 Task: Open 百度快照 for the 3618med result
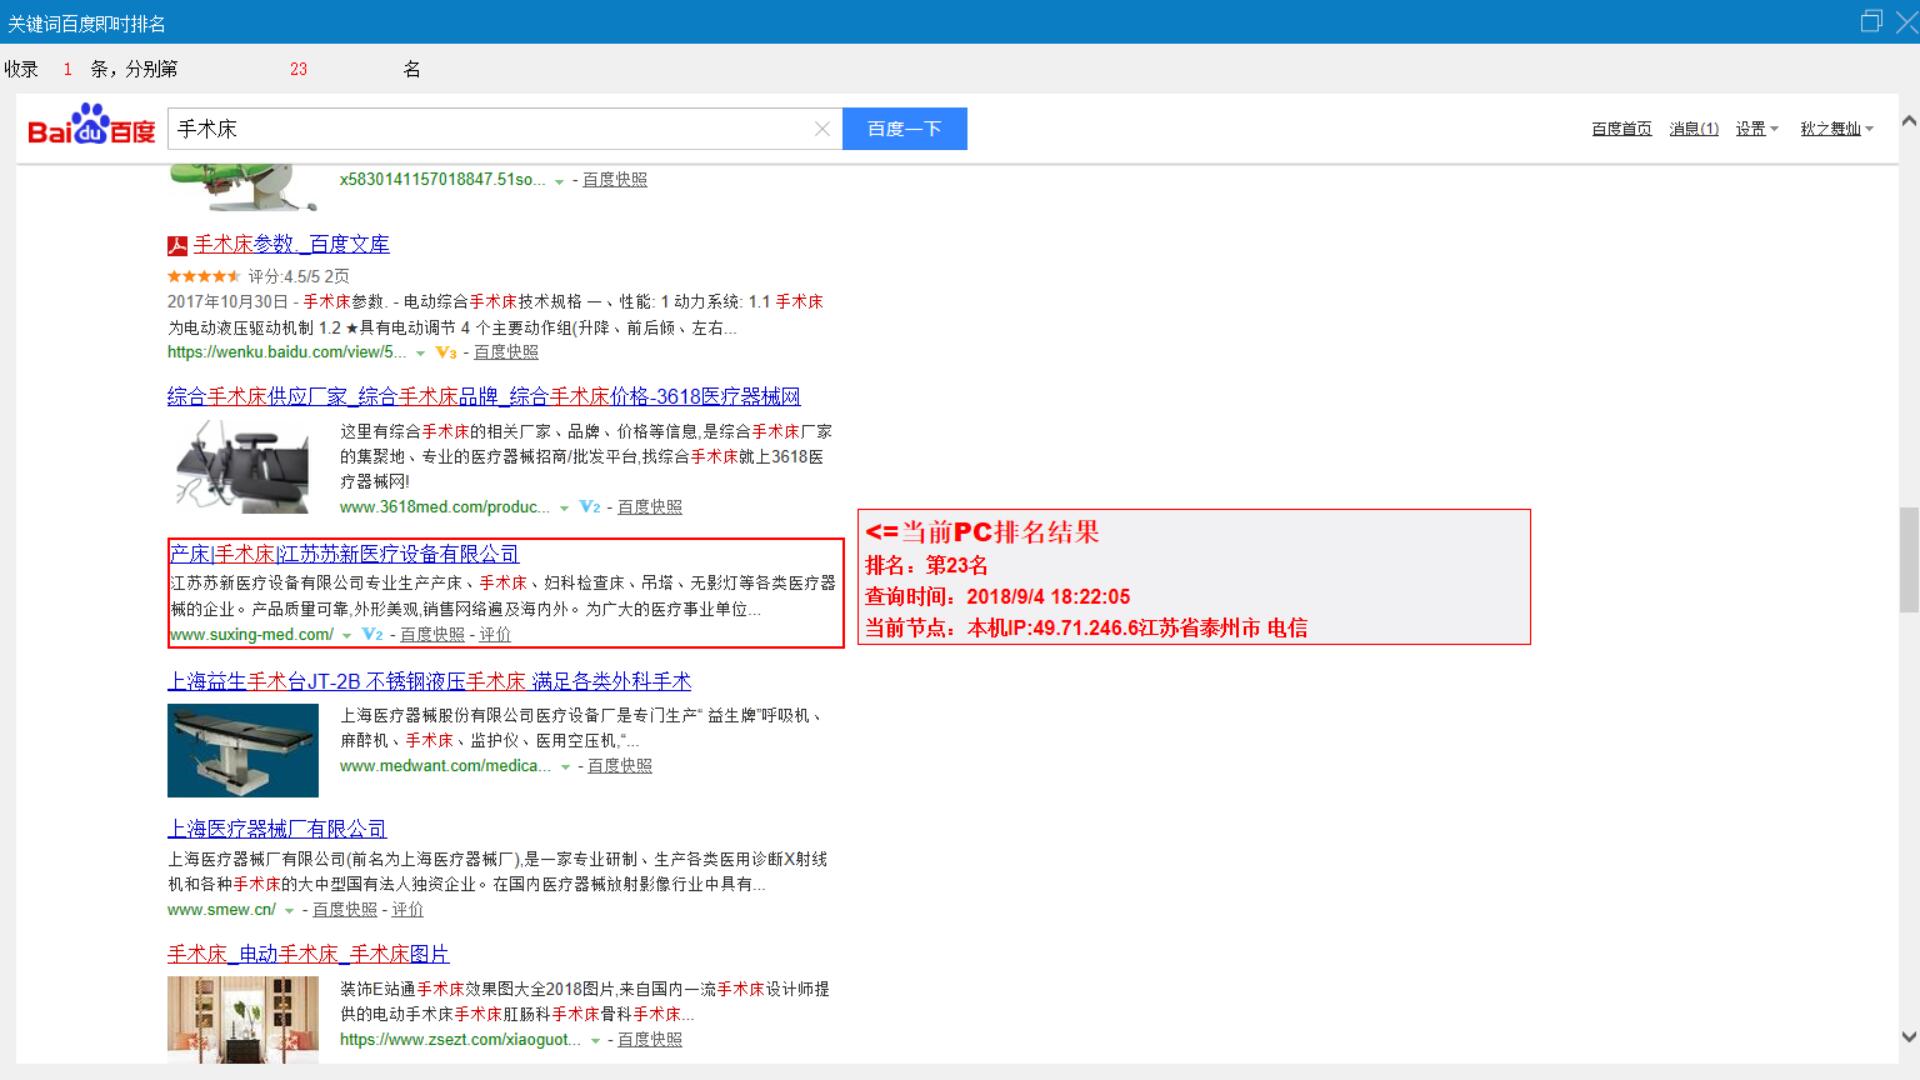click(650, 507)
